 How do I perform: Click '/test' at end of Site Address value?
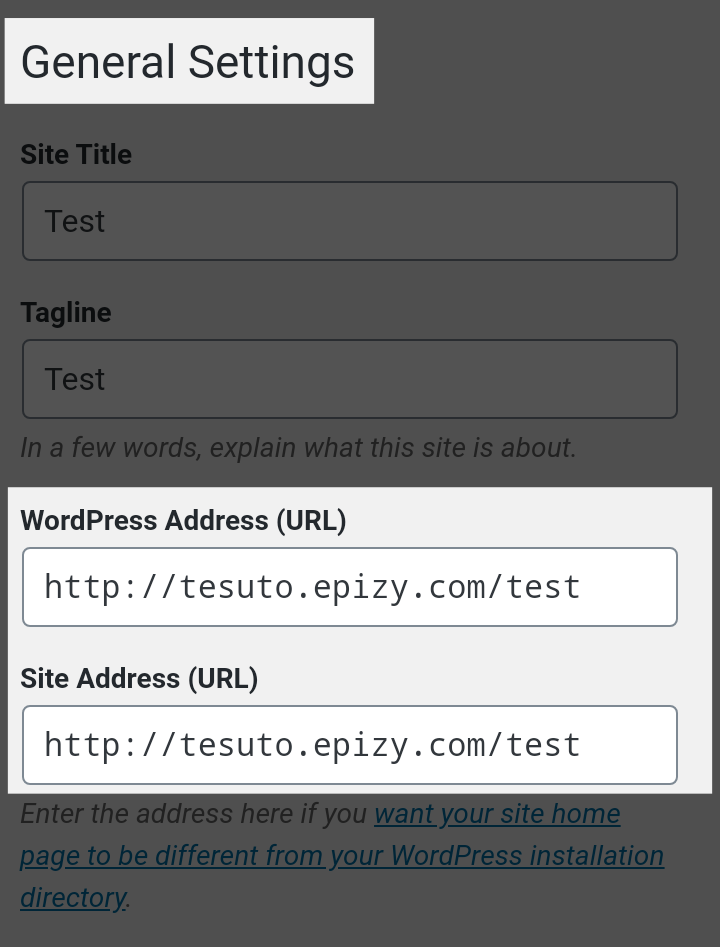pos(534,745)
